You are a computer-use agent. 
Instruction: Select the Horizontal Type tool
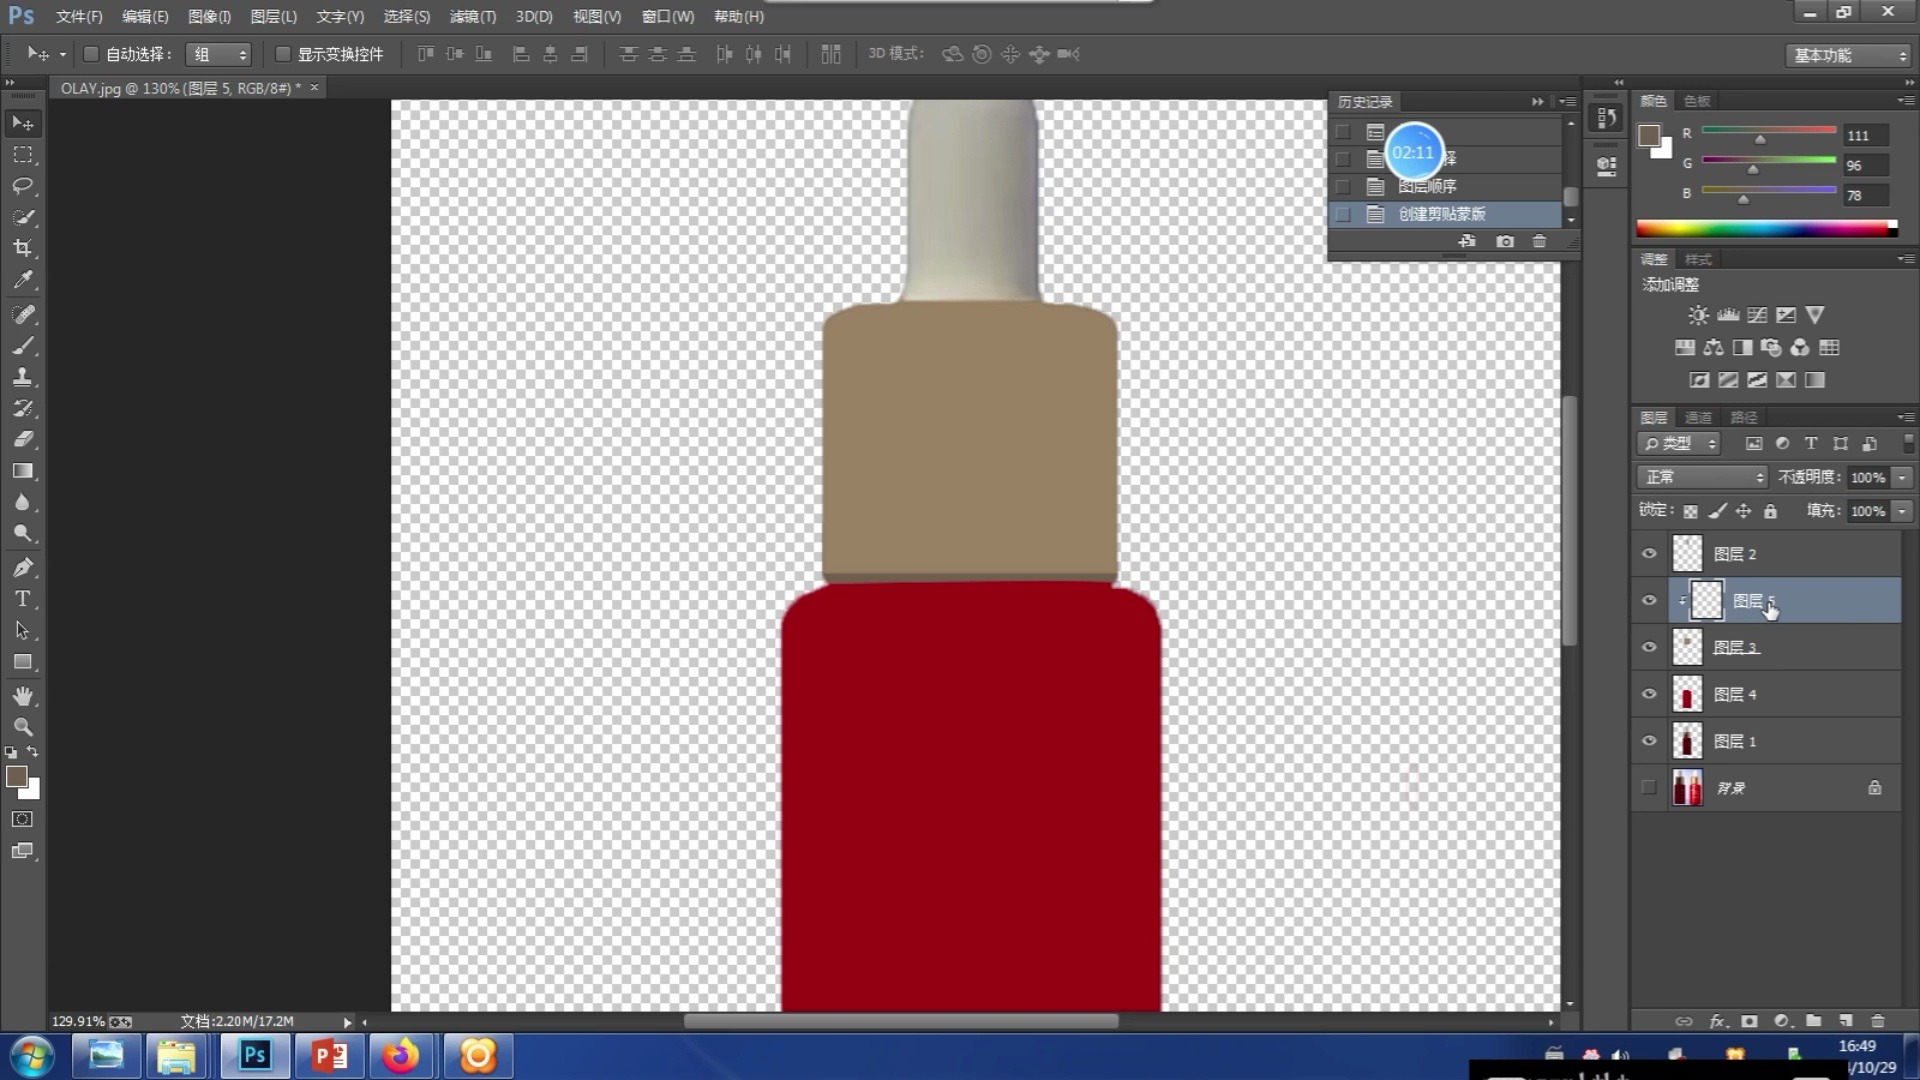coord(23,599)
